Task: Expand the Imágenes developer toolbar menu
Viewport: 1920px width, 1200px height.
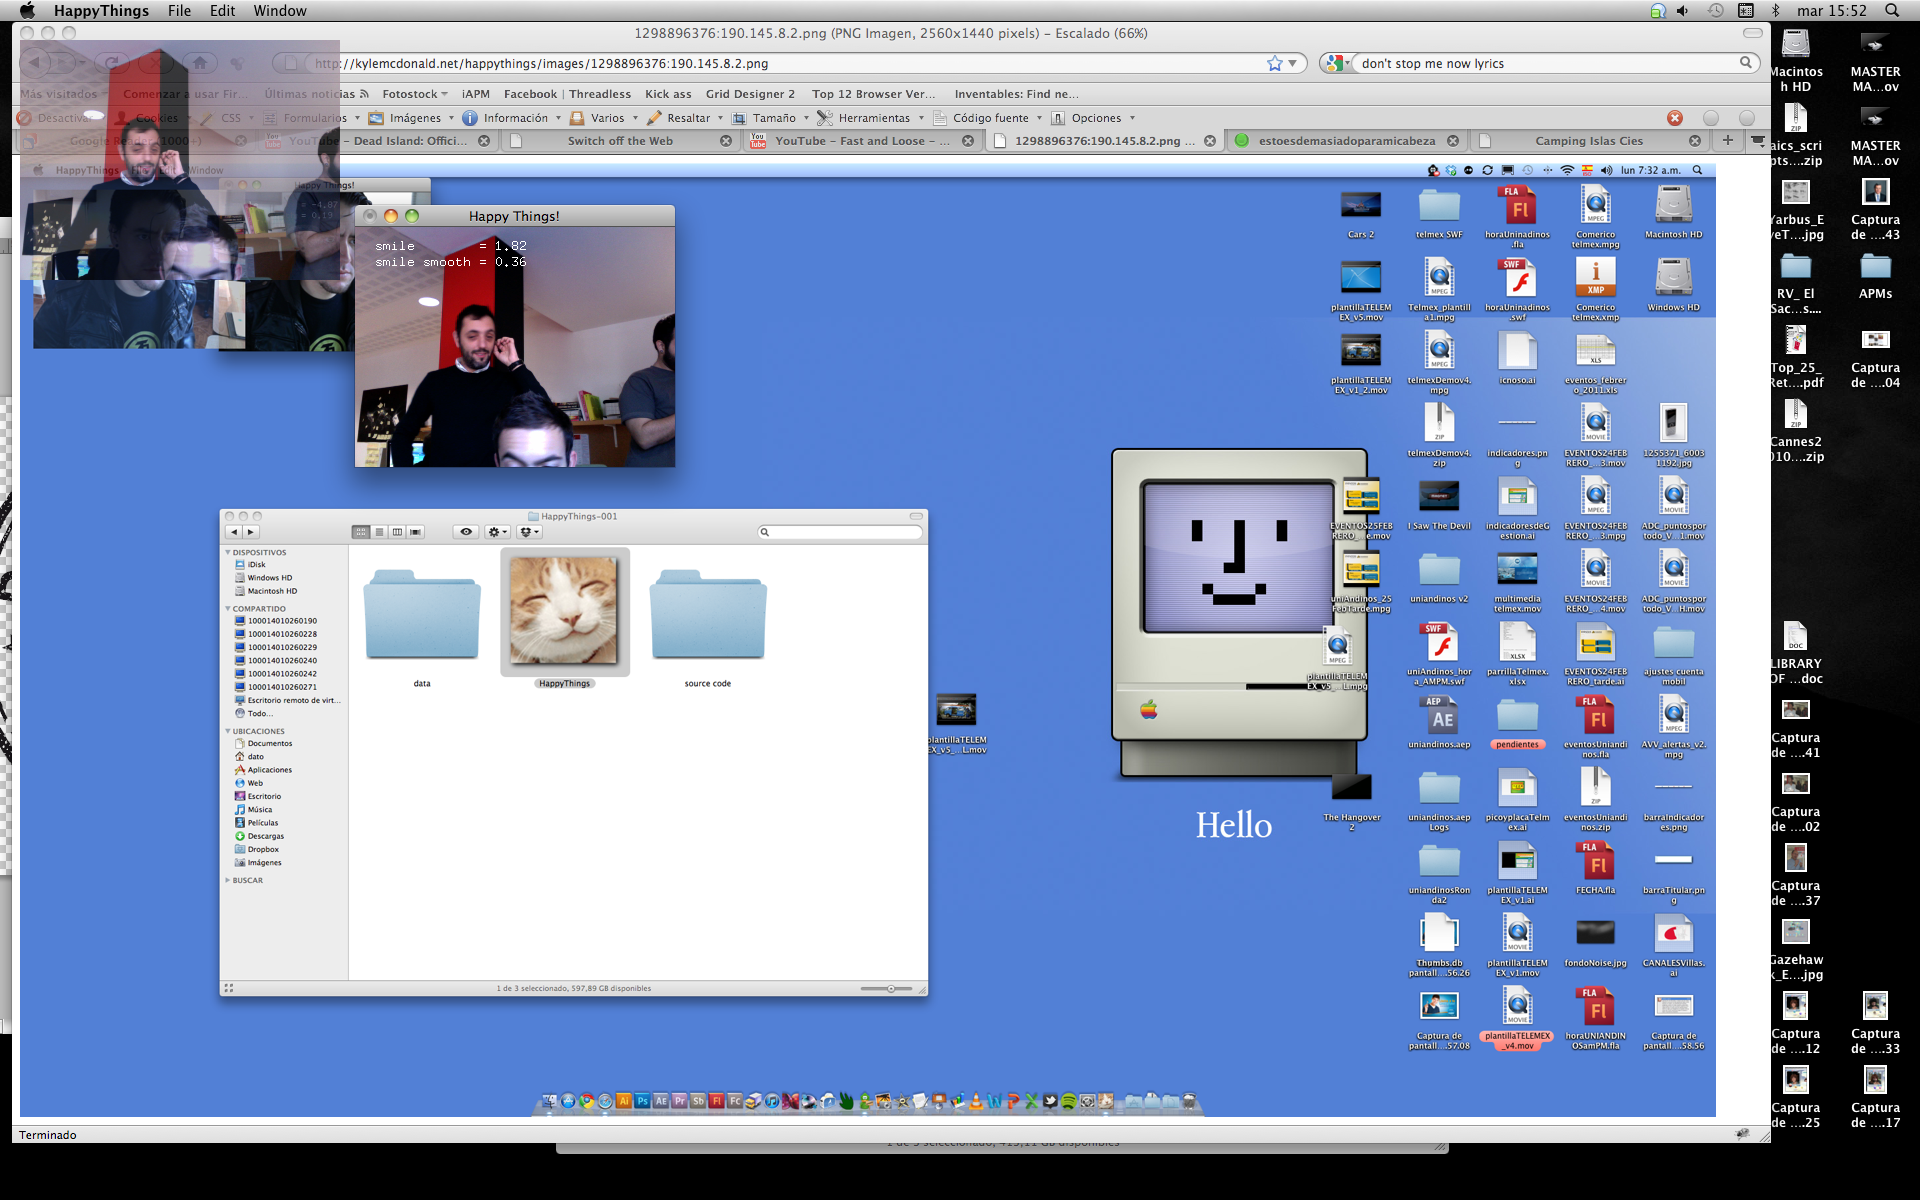Action: click(x=415, y=118)
